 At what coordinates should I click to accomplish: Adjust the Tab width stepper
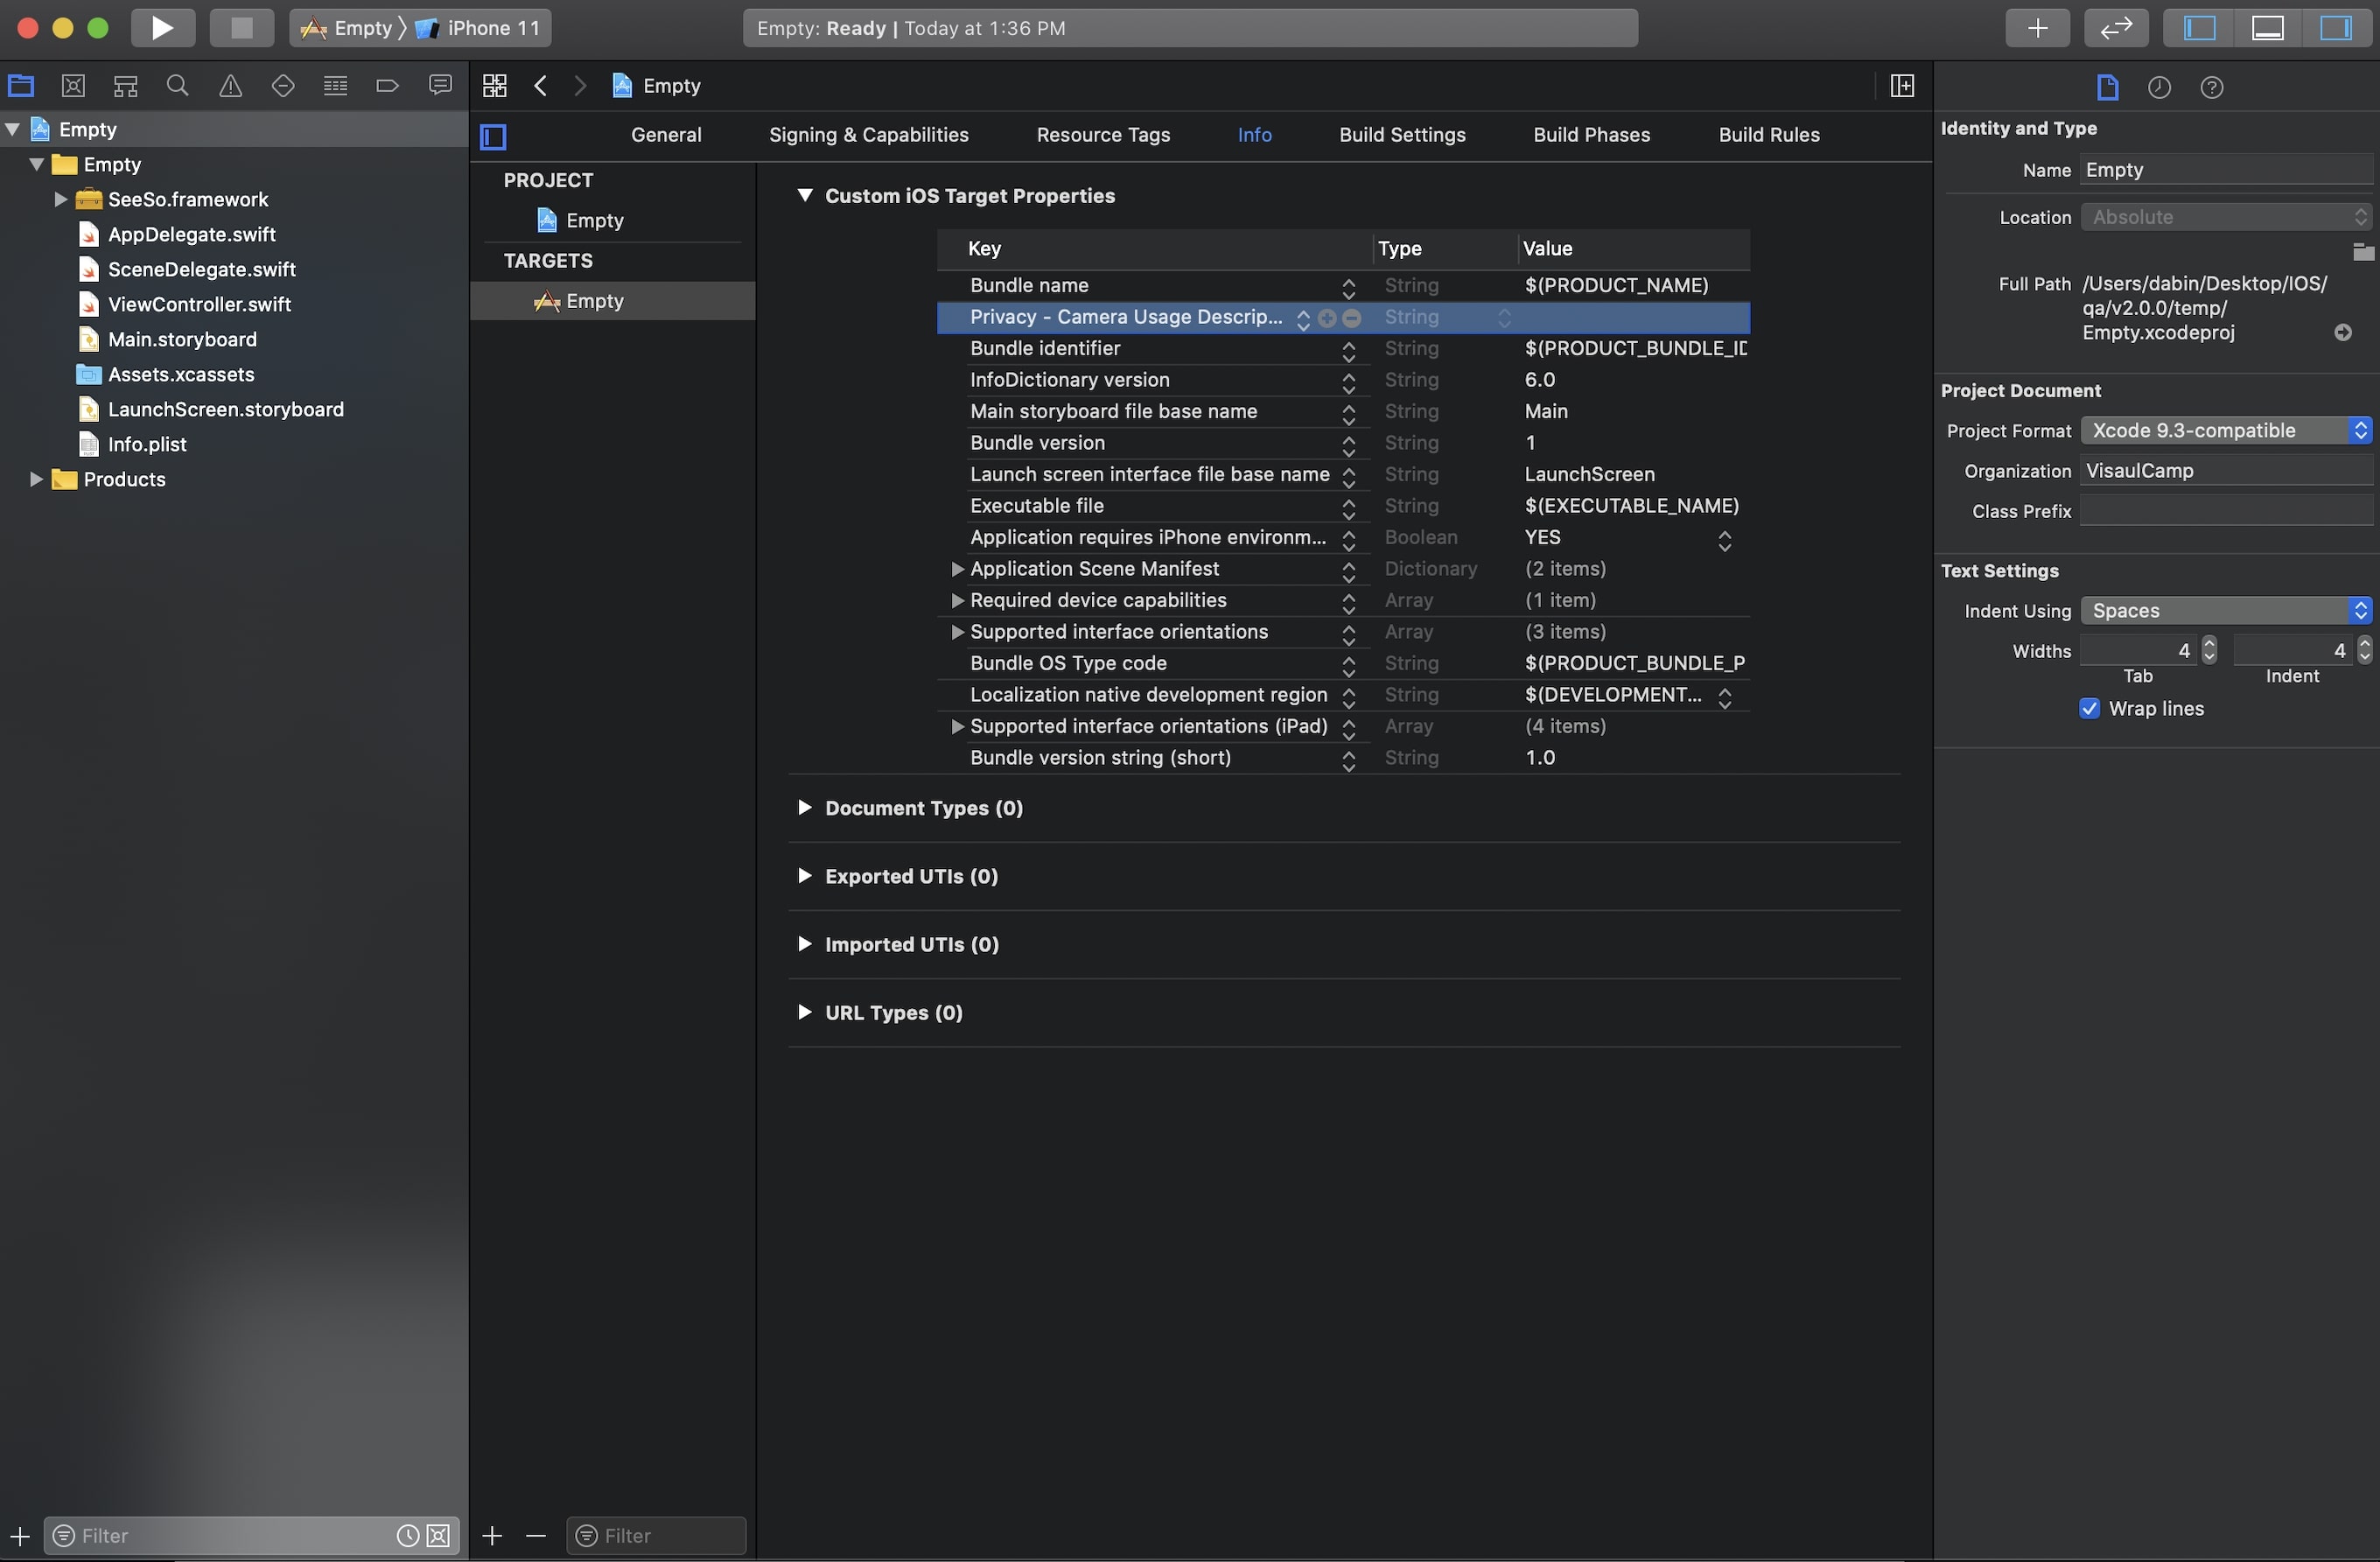pyautogui.click(x=2209, y=651)
